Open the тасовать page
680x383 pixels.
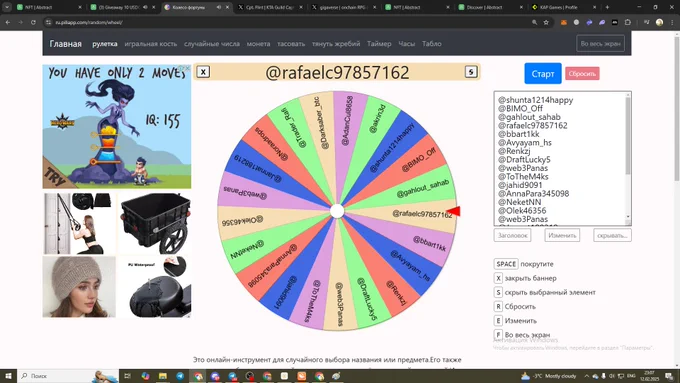coord(291,44)
